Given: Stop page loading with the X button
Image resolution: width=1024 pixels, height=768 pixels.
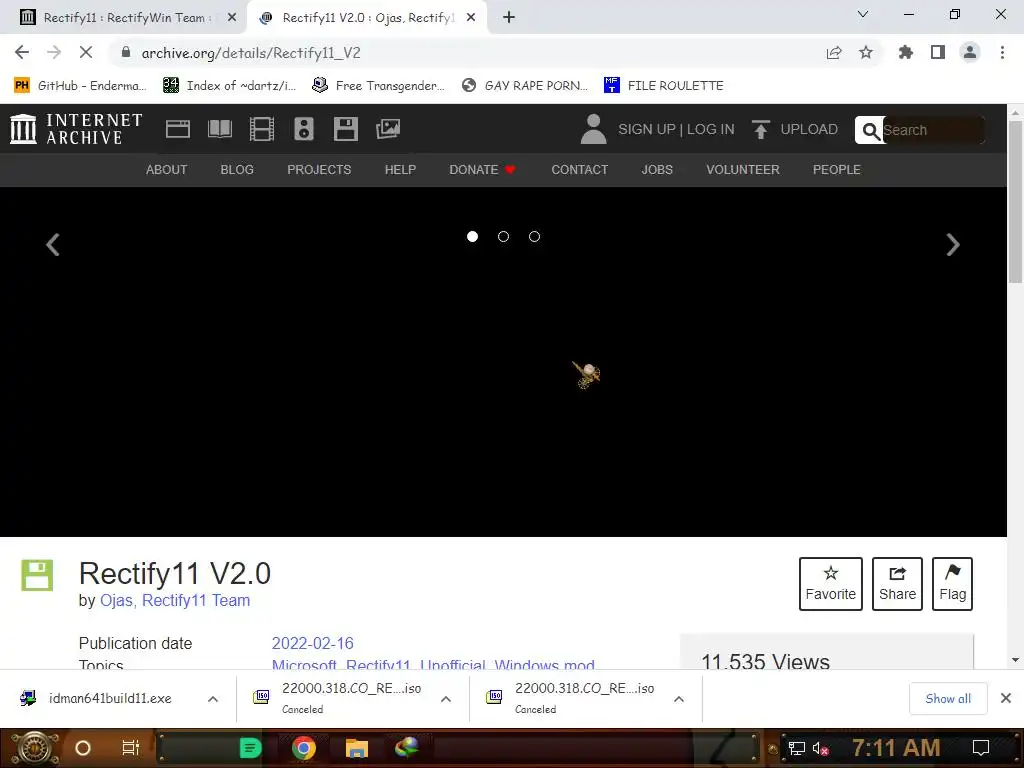Looking at the screenshot, I should tap(86, 52).
